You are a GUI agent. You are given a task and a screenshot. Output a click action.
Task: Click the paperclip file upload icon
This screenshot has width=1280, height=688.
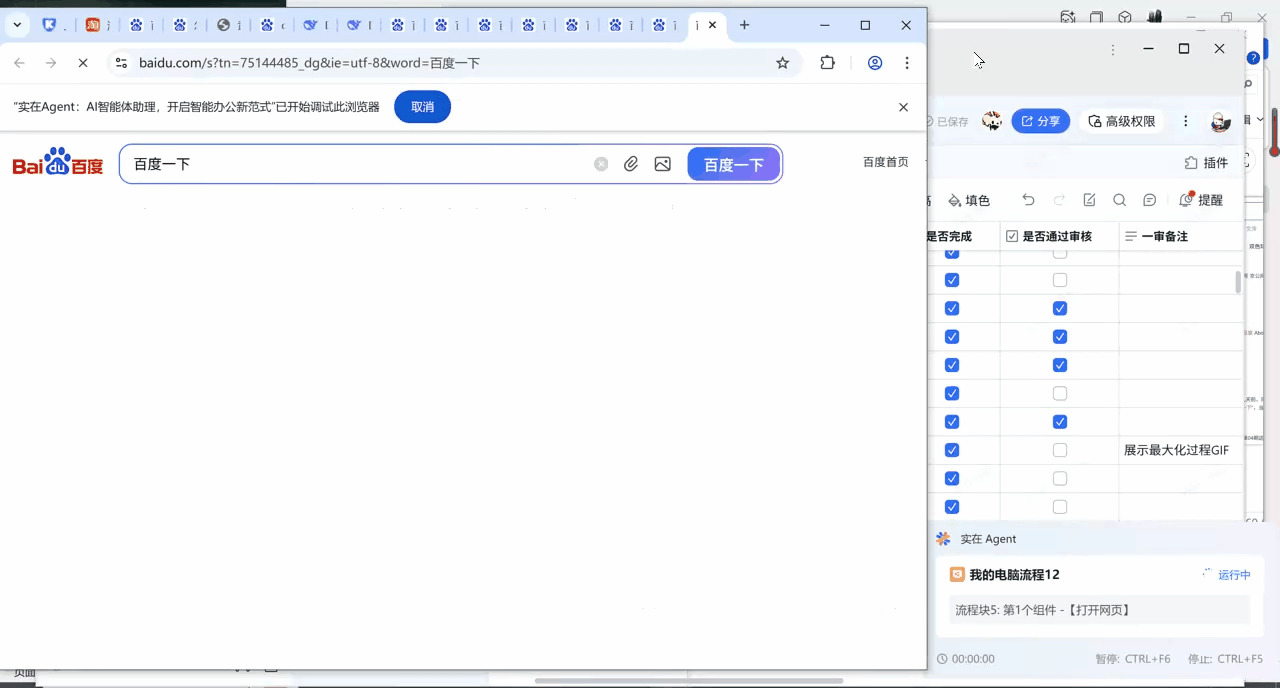(x=631, y=164)
